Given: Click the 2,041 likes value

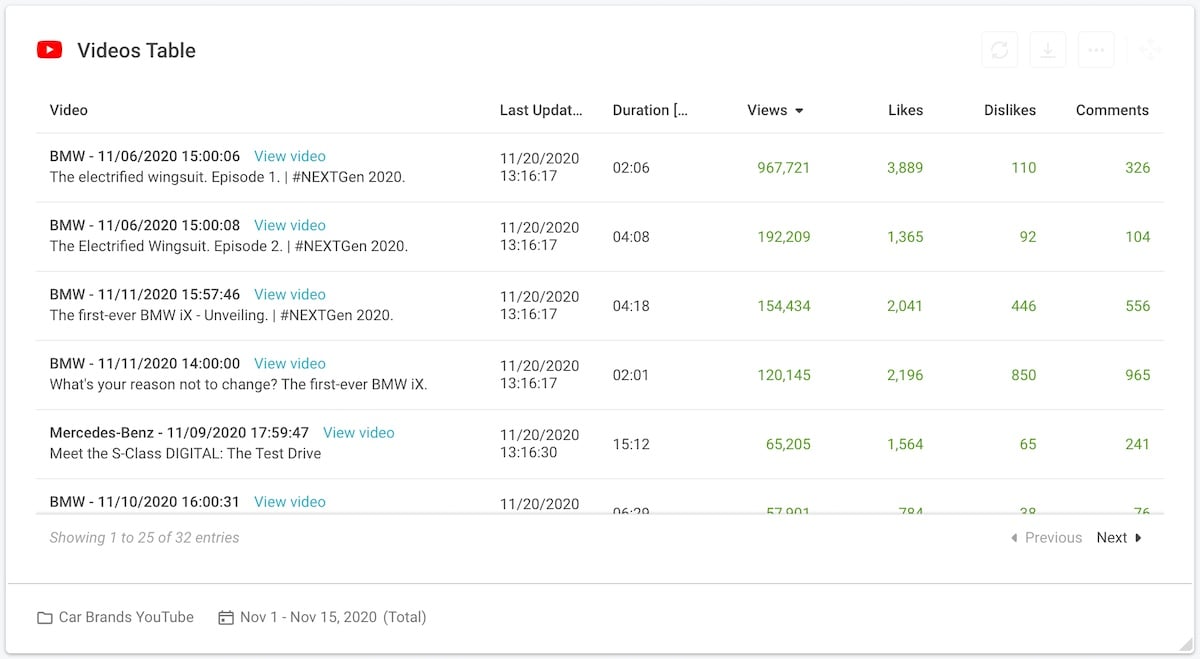Looking at the screenshot, I should (905, 305).
